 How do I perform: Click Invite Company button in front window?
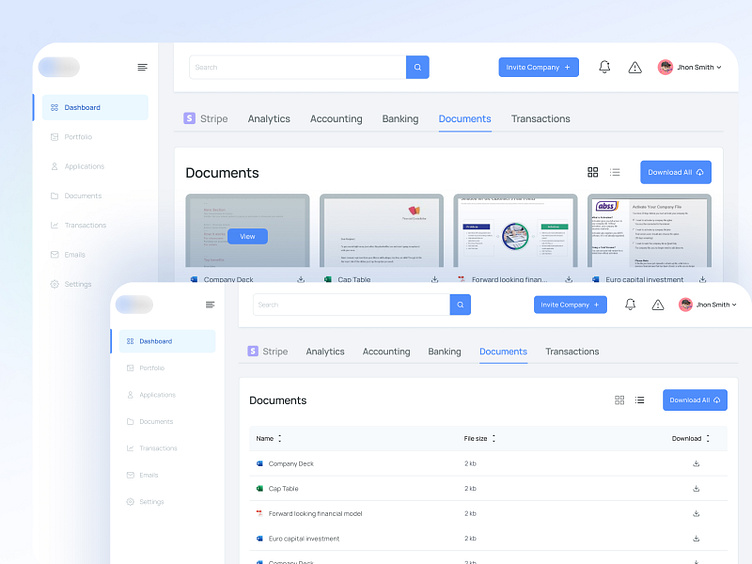(x=570, y=305)
